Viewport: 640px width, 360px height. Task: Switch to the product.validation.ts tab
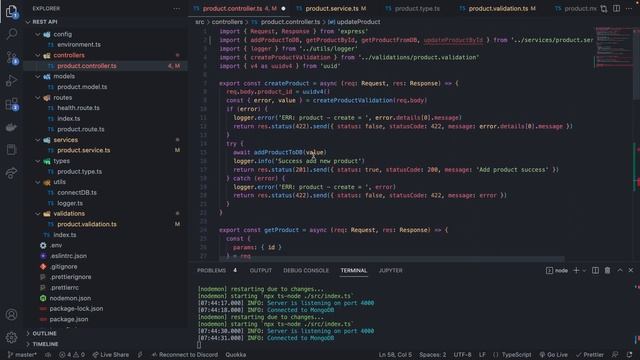tap(498, 9)
